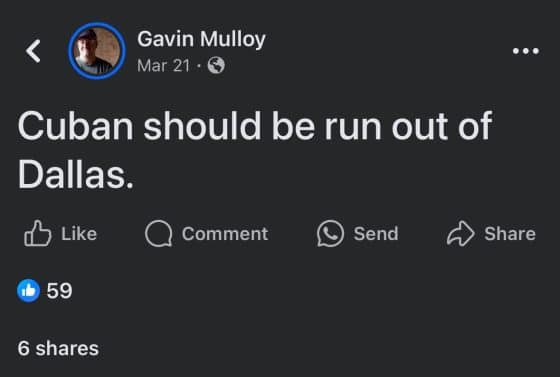
Task: Click the word Cuban in the post
Action: pyautogui.click(x=76, y=126)
